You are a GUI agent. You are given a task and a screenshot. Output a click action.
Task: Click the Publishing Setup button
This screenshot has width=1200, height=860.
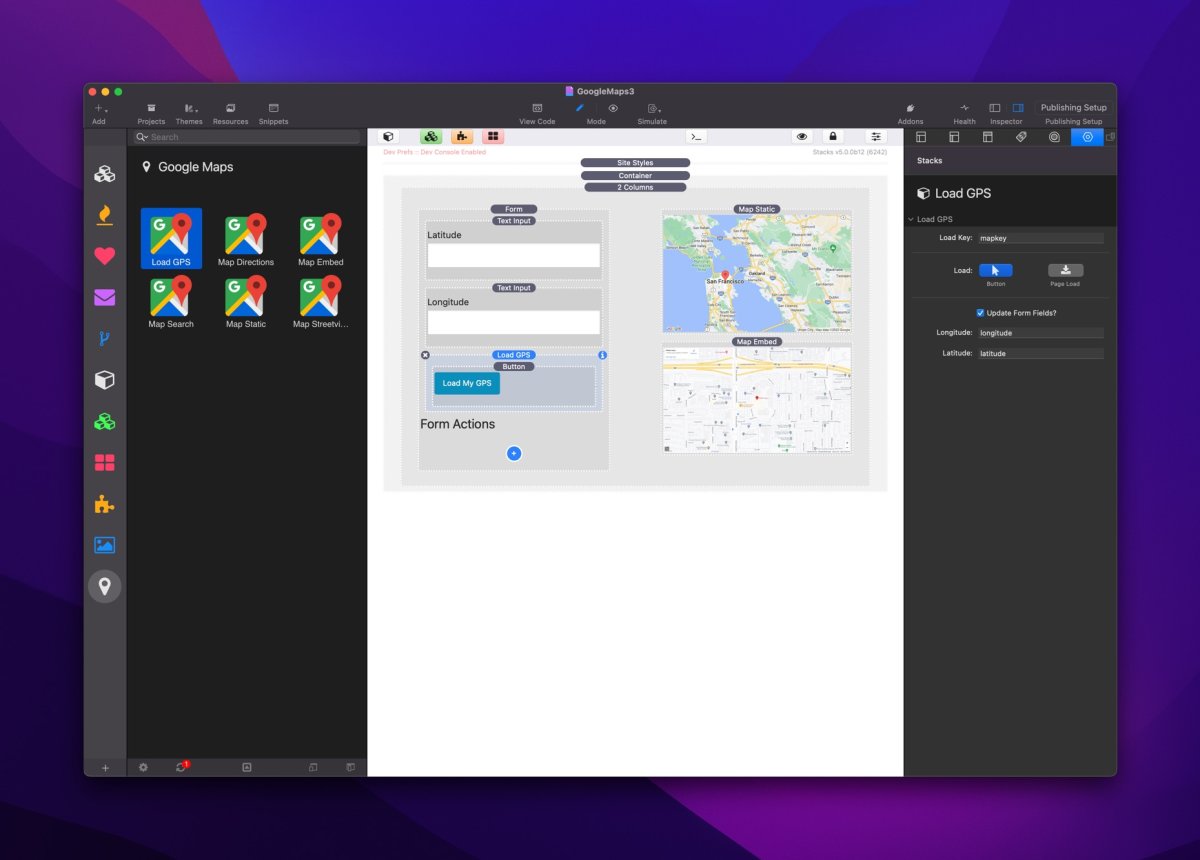click(1074, 108)
